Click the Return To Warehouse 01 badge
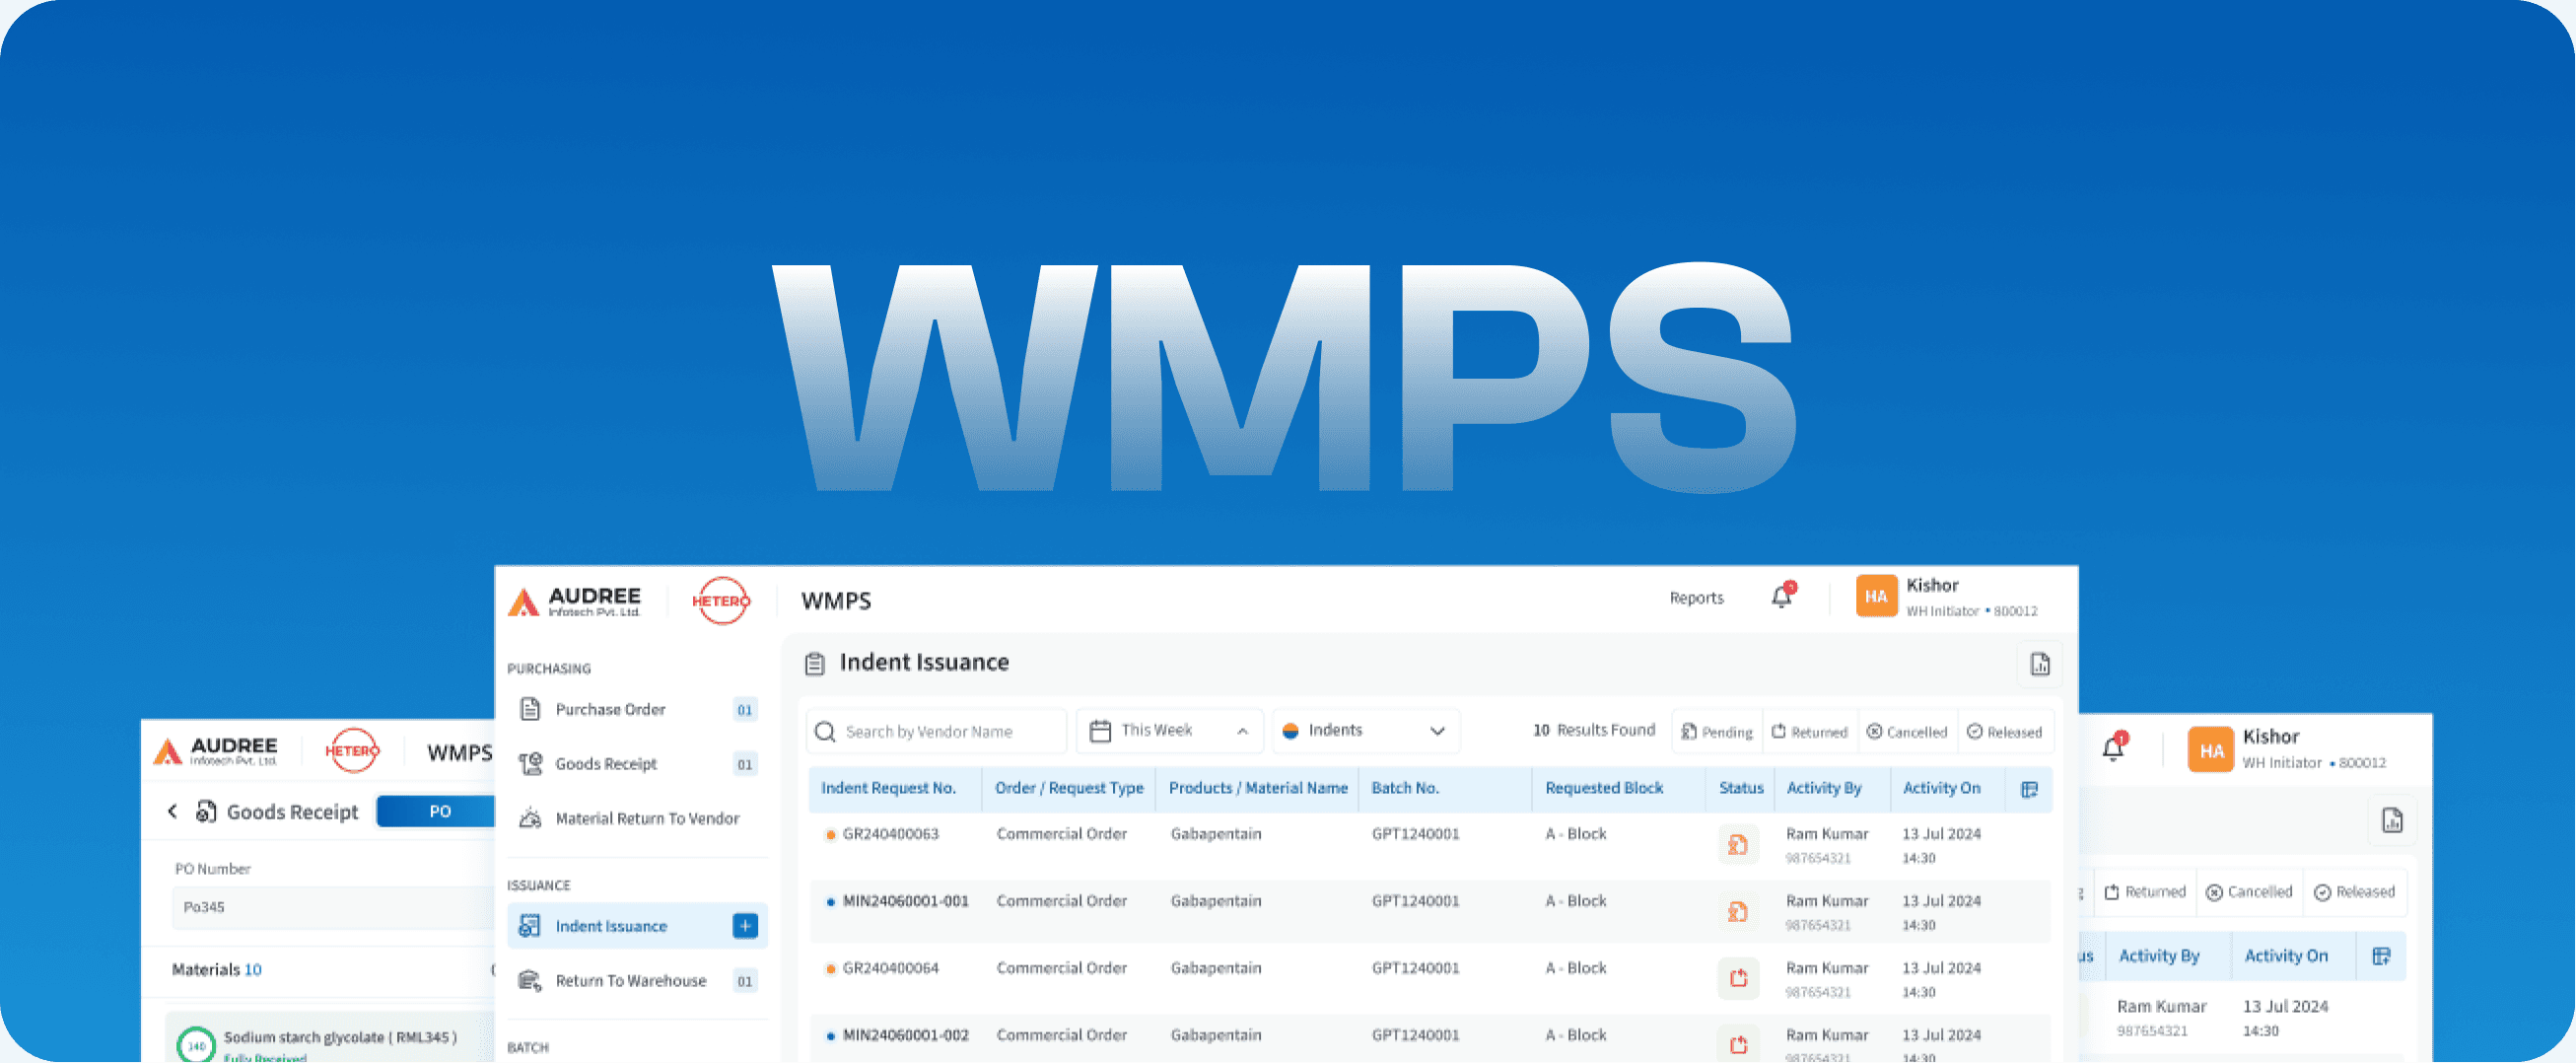This screenshot has width=2576, height=1063. point(745,982)
